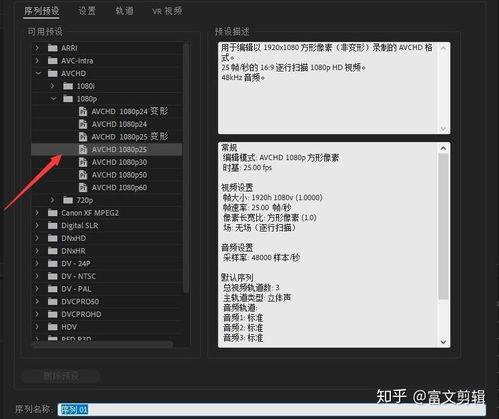Select the AVCHD 1080p24 preset file icon

pos(83,124)
